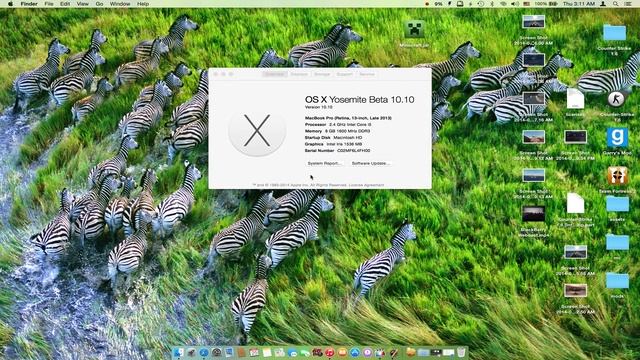
Task: Click the Startup Disk Macintosh HD line
Action: (x=333, y=138)
